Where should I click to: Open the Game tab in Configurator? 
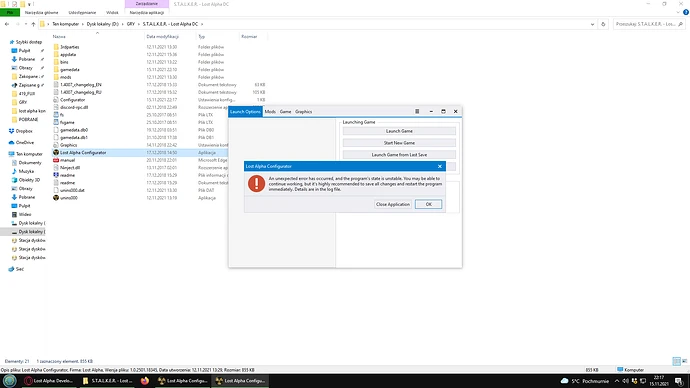coord(286,112)
